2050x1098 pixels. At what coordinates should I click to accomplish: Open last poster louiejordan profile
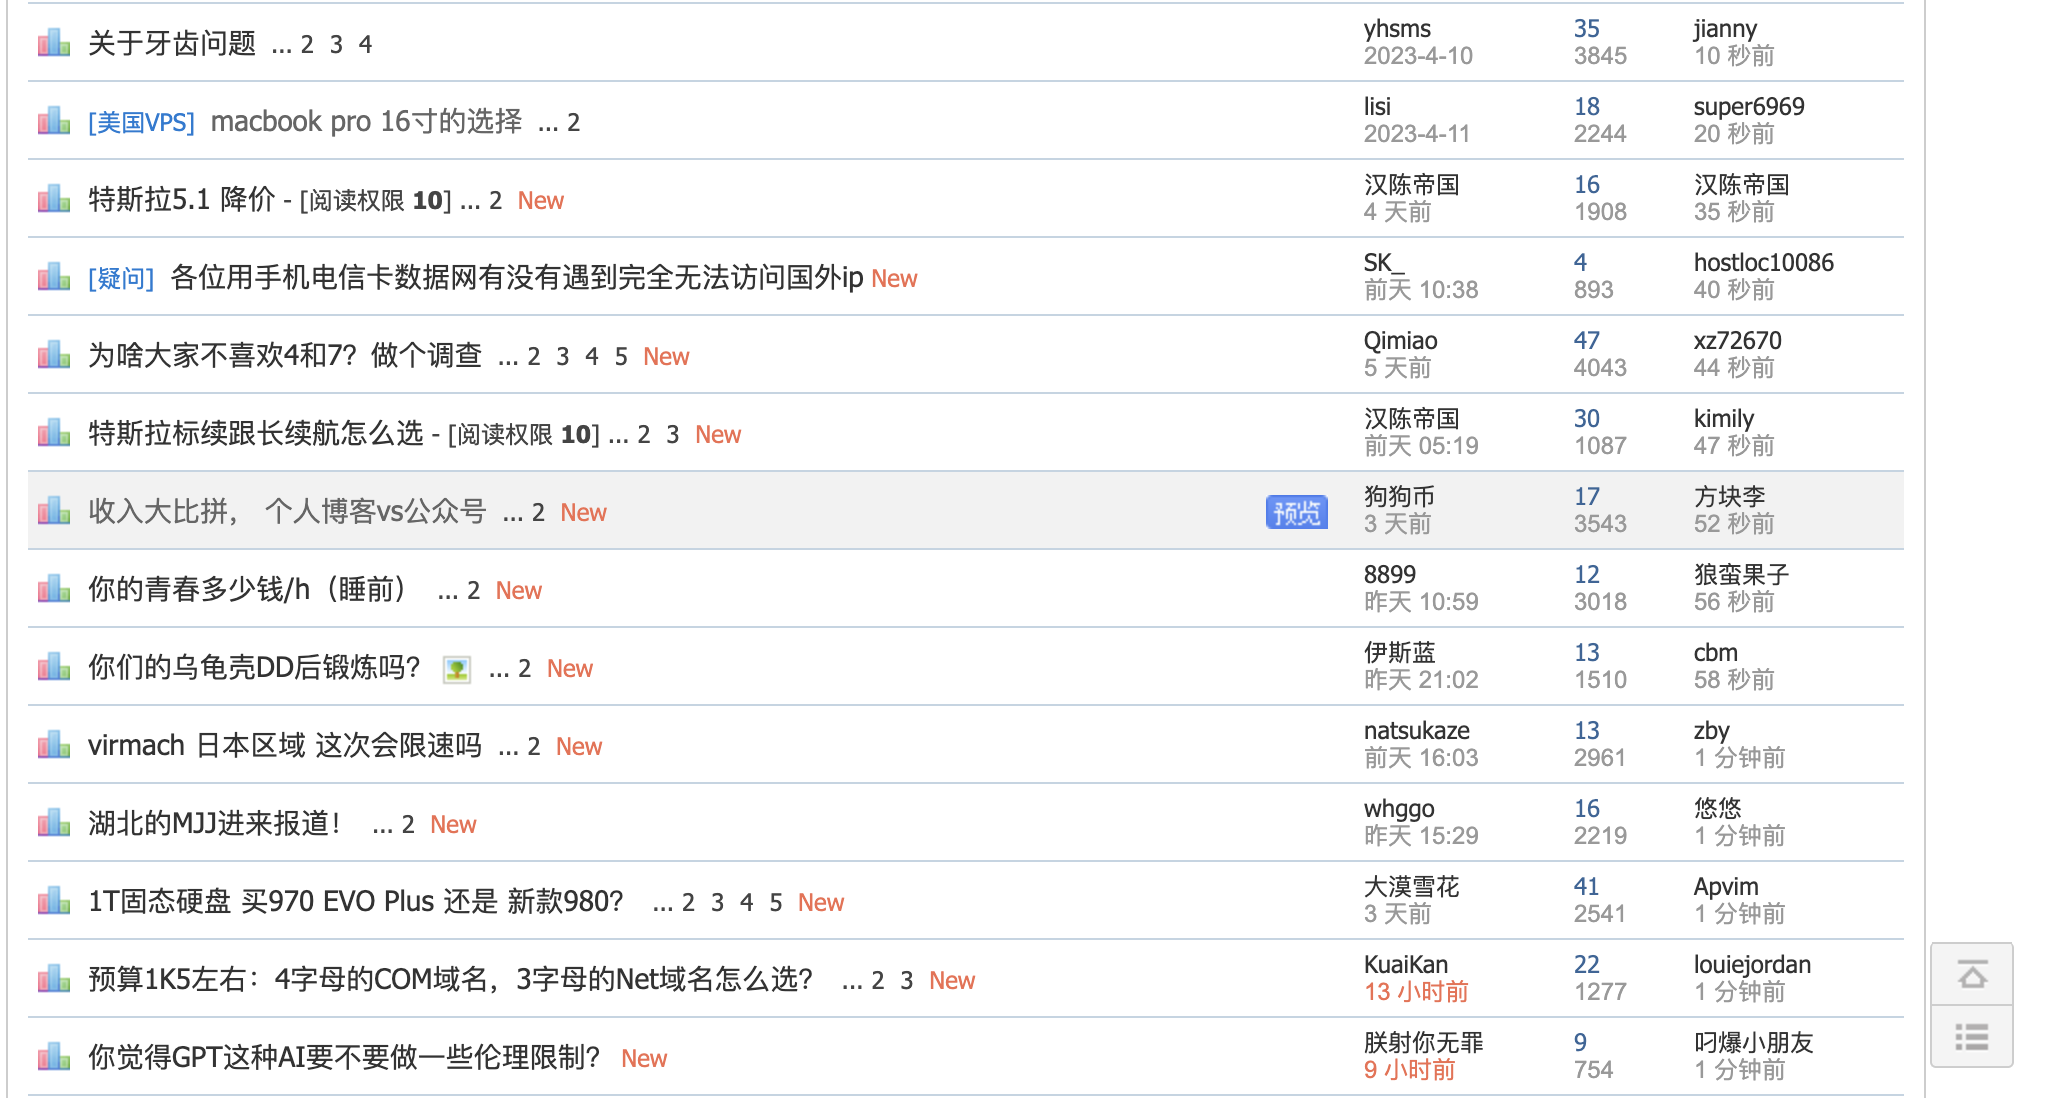[1751, 965]
